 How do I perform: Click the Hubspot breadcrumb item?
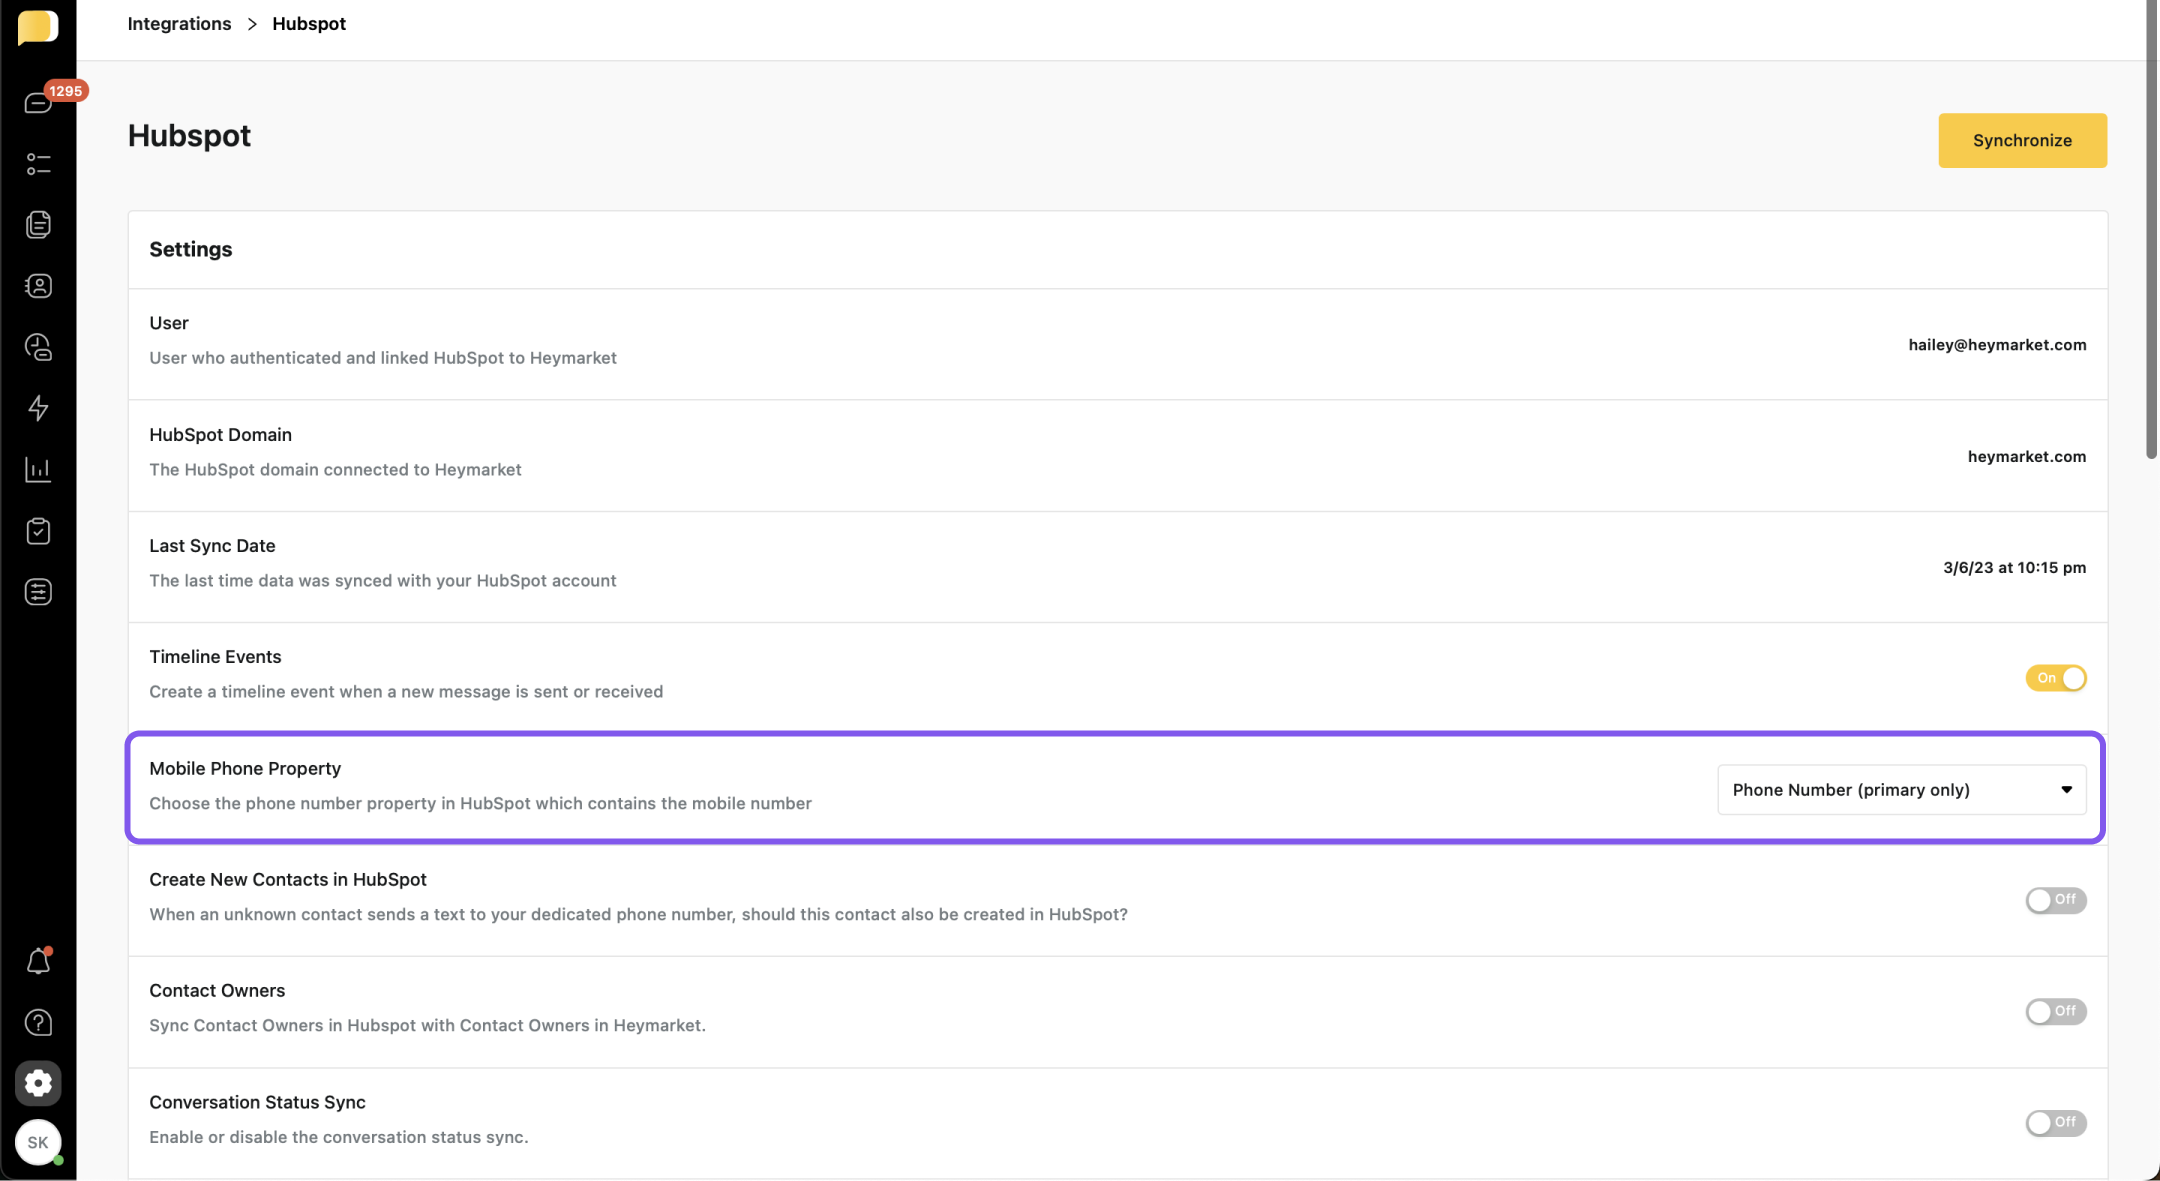(308, 24)
